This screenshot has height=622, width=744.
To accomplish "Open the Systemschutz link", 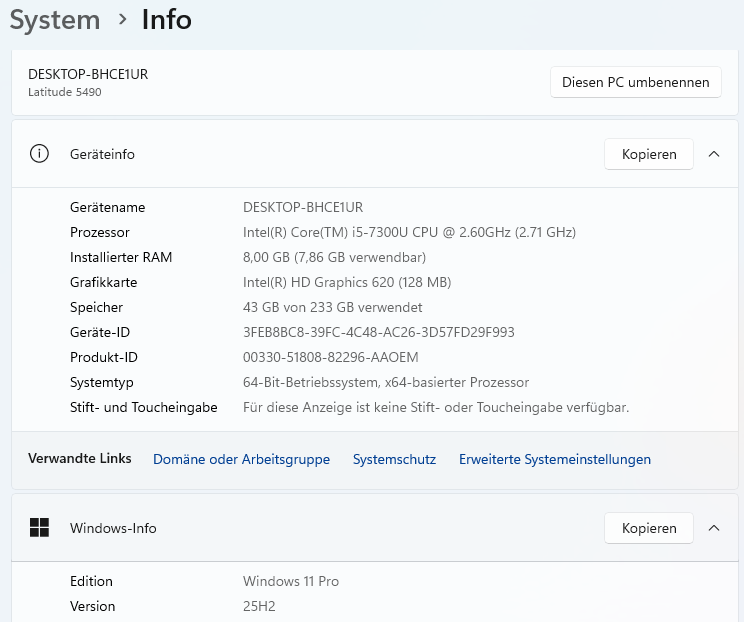I will pyautogui.click(x=394, y=459).
